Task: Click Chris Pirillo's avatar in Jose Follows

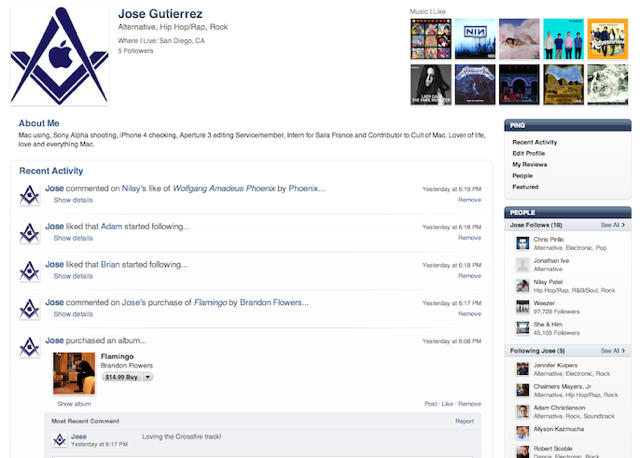Action: 522,243
